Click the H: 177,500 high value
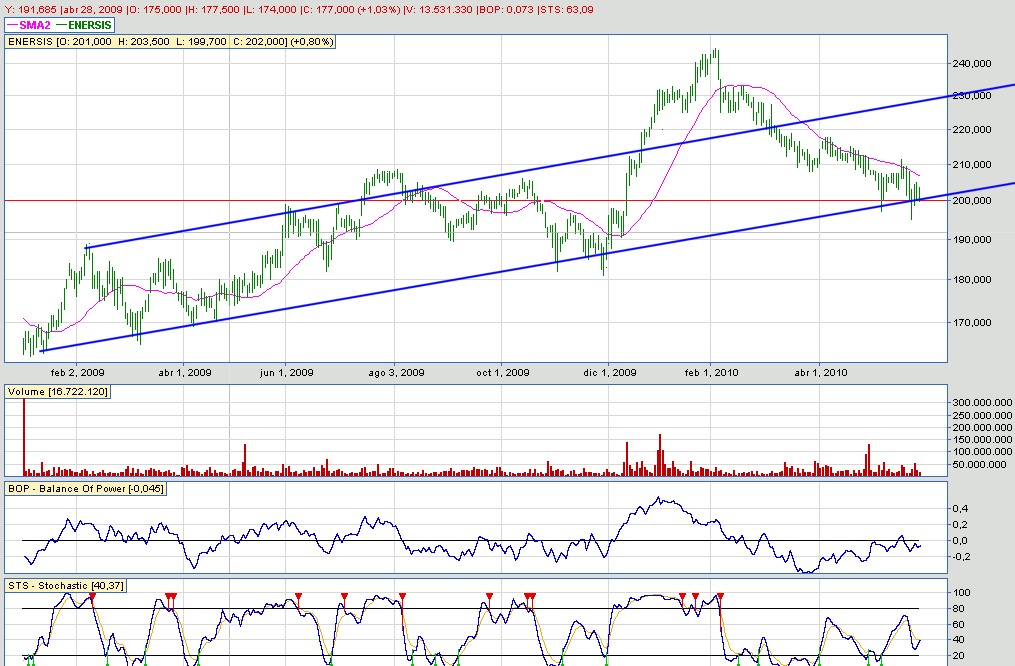The height and width of the screenshot is (666, 1015). tap(214, 10)
